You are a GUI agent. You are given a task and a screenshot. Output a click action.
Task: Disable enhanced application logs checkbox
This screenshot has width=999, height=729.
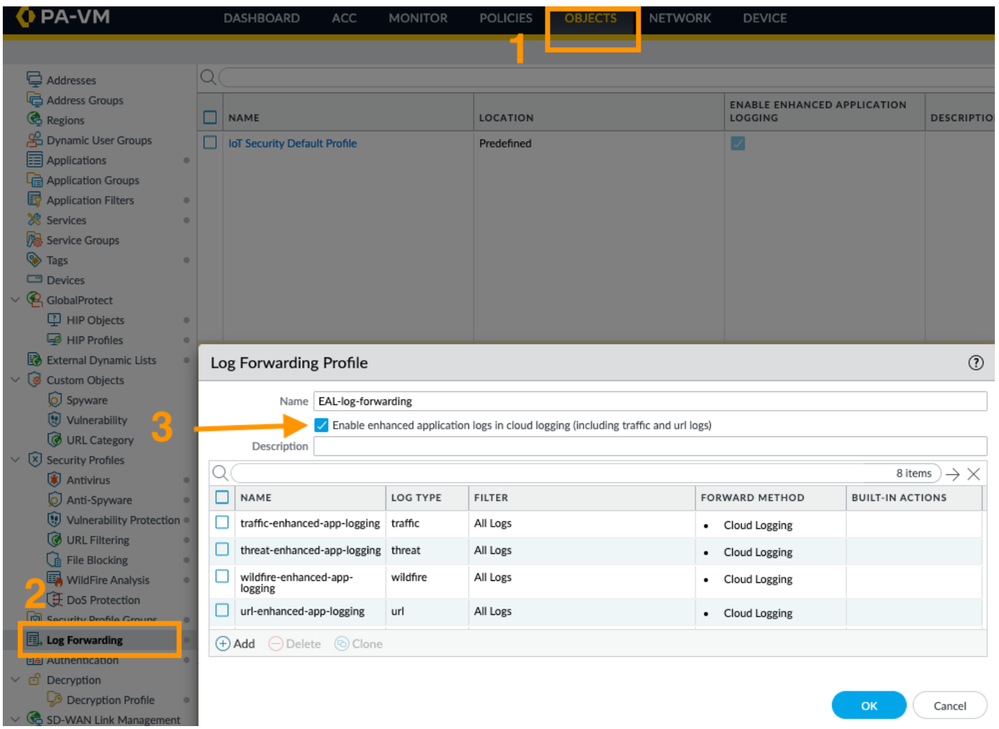tap(321, 425)
